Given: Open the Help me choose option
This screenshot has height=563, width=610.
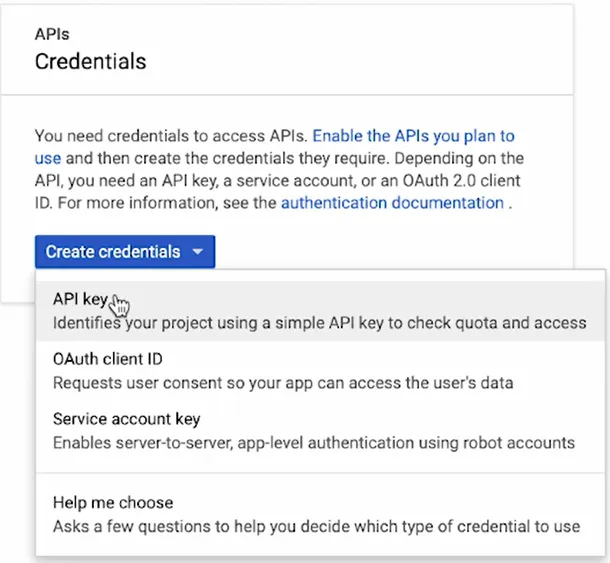Looking at the screenshot, I should tap(113, 502).
